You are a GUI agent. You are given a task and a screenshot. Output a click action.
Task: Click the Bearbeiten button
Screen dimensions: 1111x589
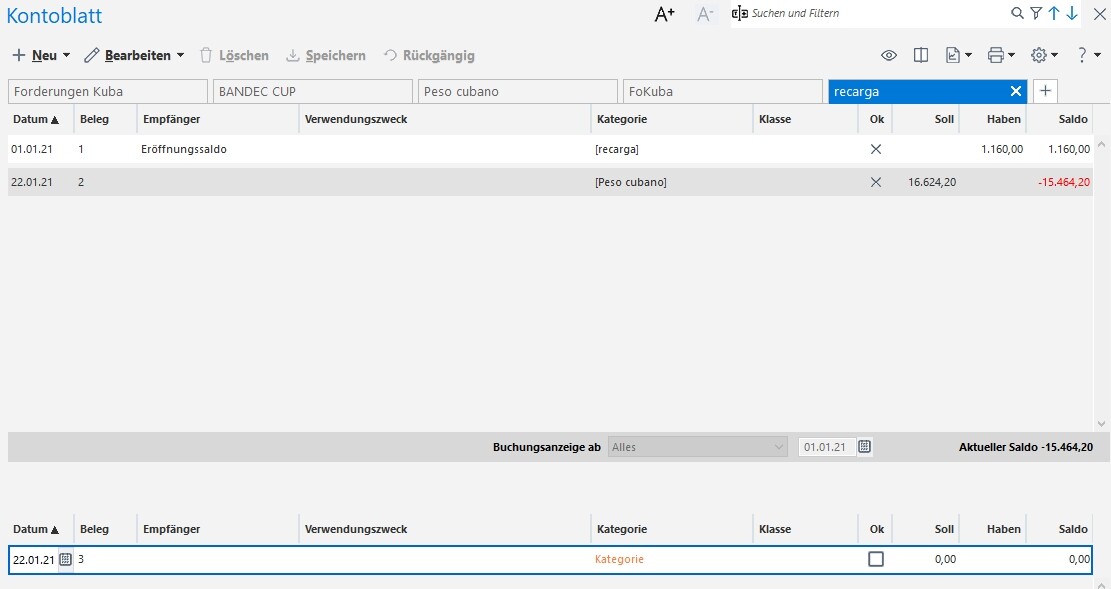click(x=128, y=55)
